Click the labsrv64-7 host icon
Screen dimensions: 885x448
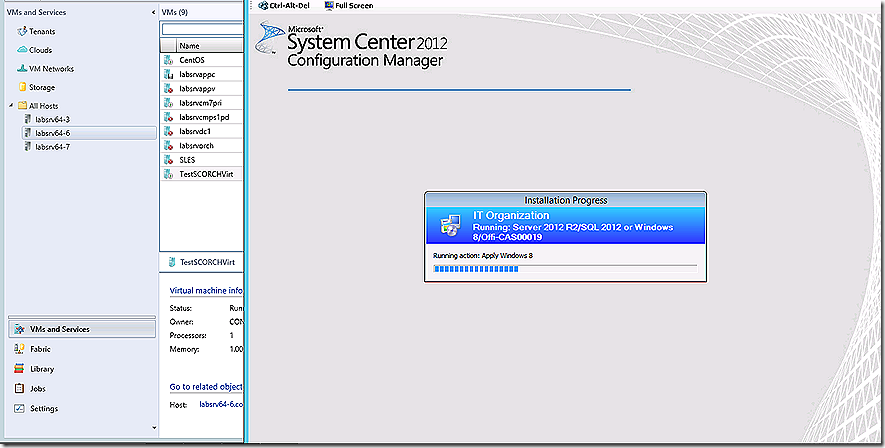(28, 147)
